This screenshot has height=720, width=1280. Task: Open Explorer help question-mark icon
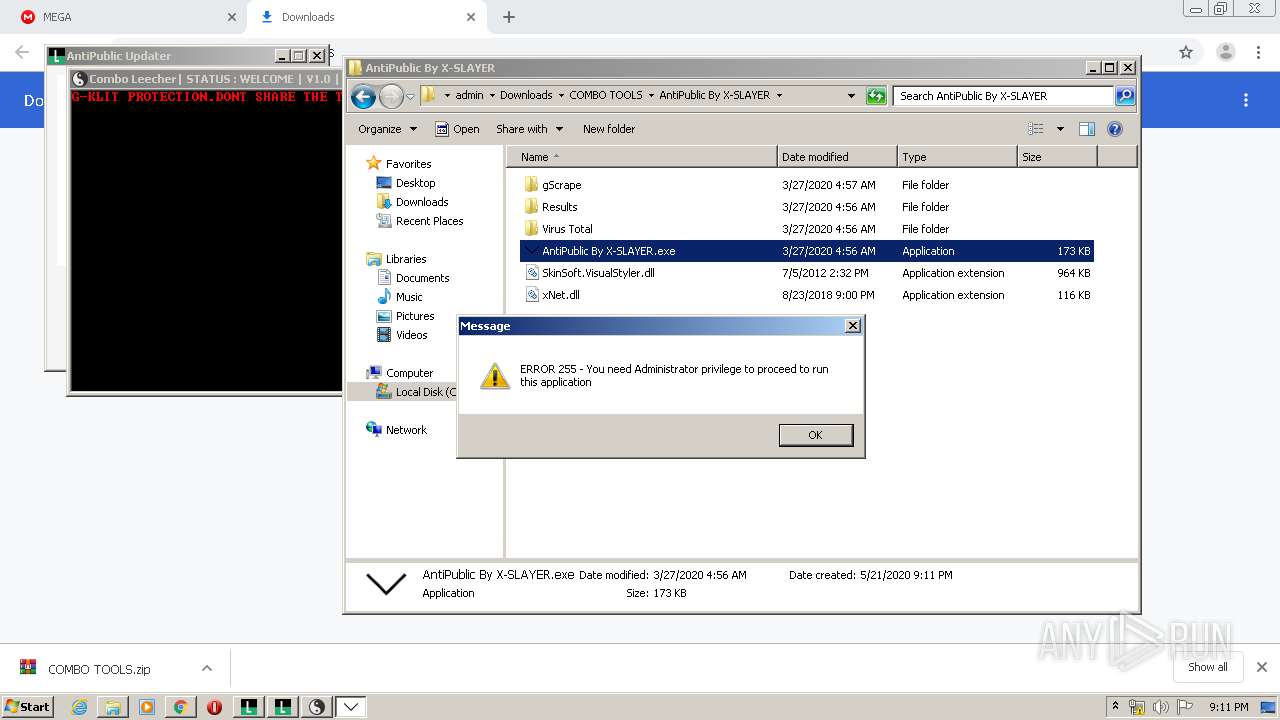[x=1115, y=129]
